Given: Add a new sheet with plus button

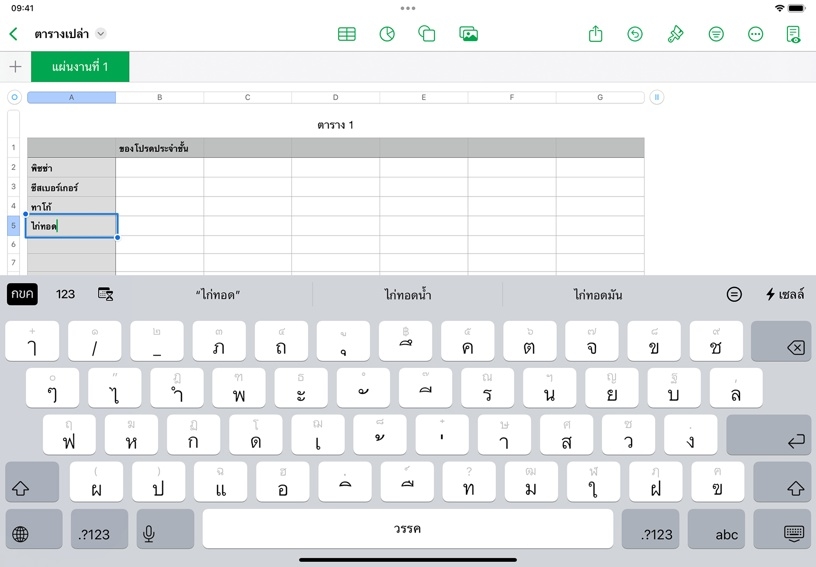Looking at the screenshot, I should pyautogui.click(x=15, y=67).
